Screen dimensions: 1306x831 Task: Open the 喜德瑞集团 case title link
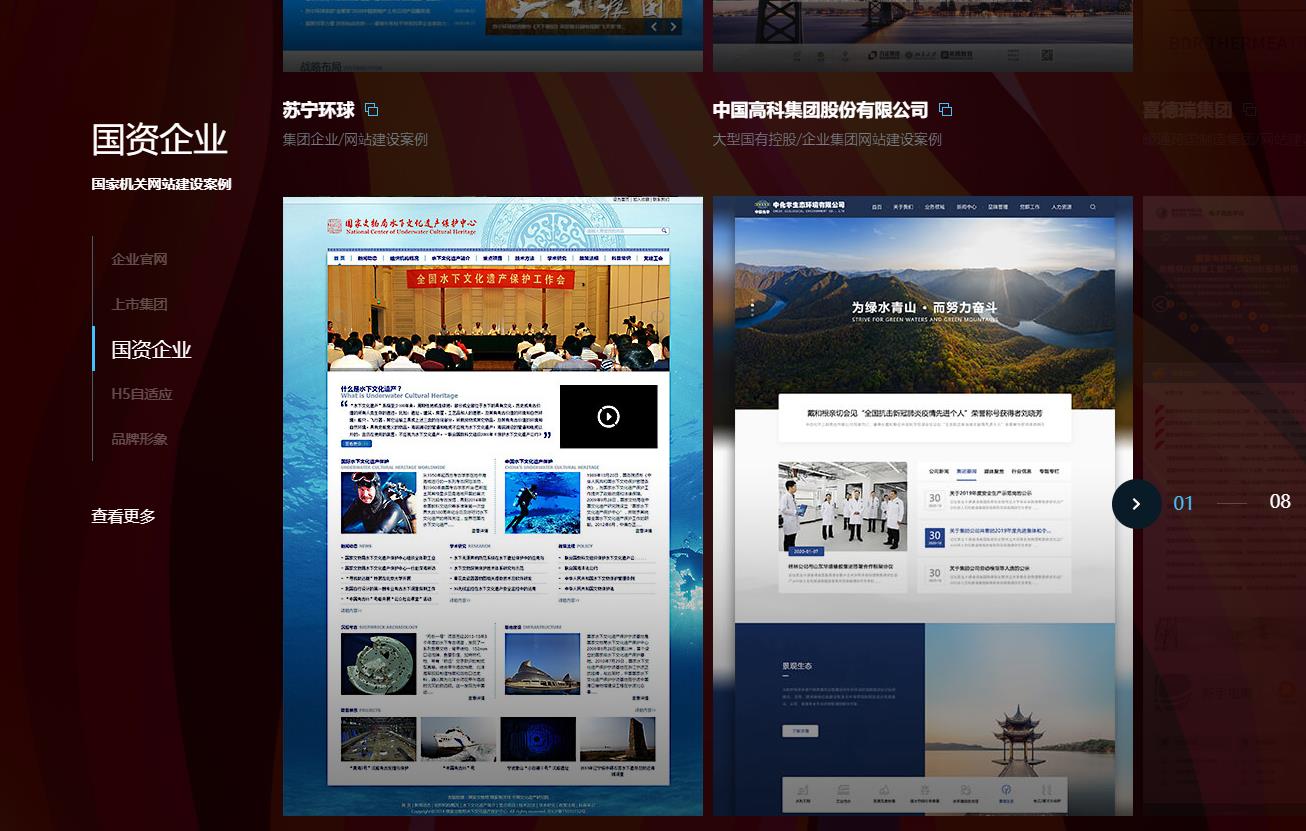click(x=1187, y=110)
